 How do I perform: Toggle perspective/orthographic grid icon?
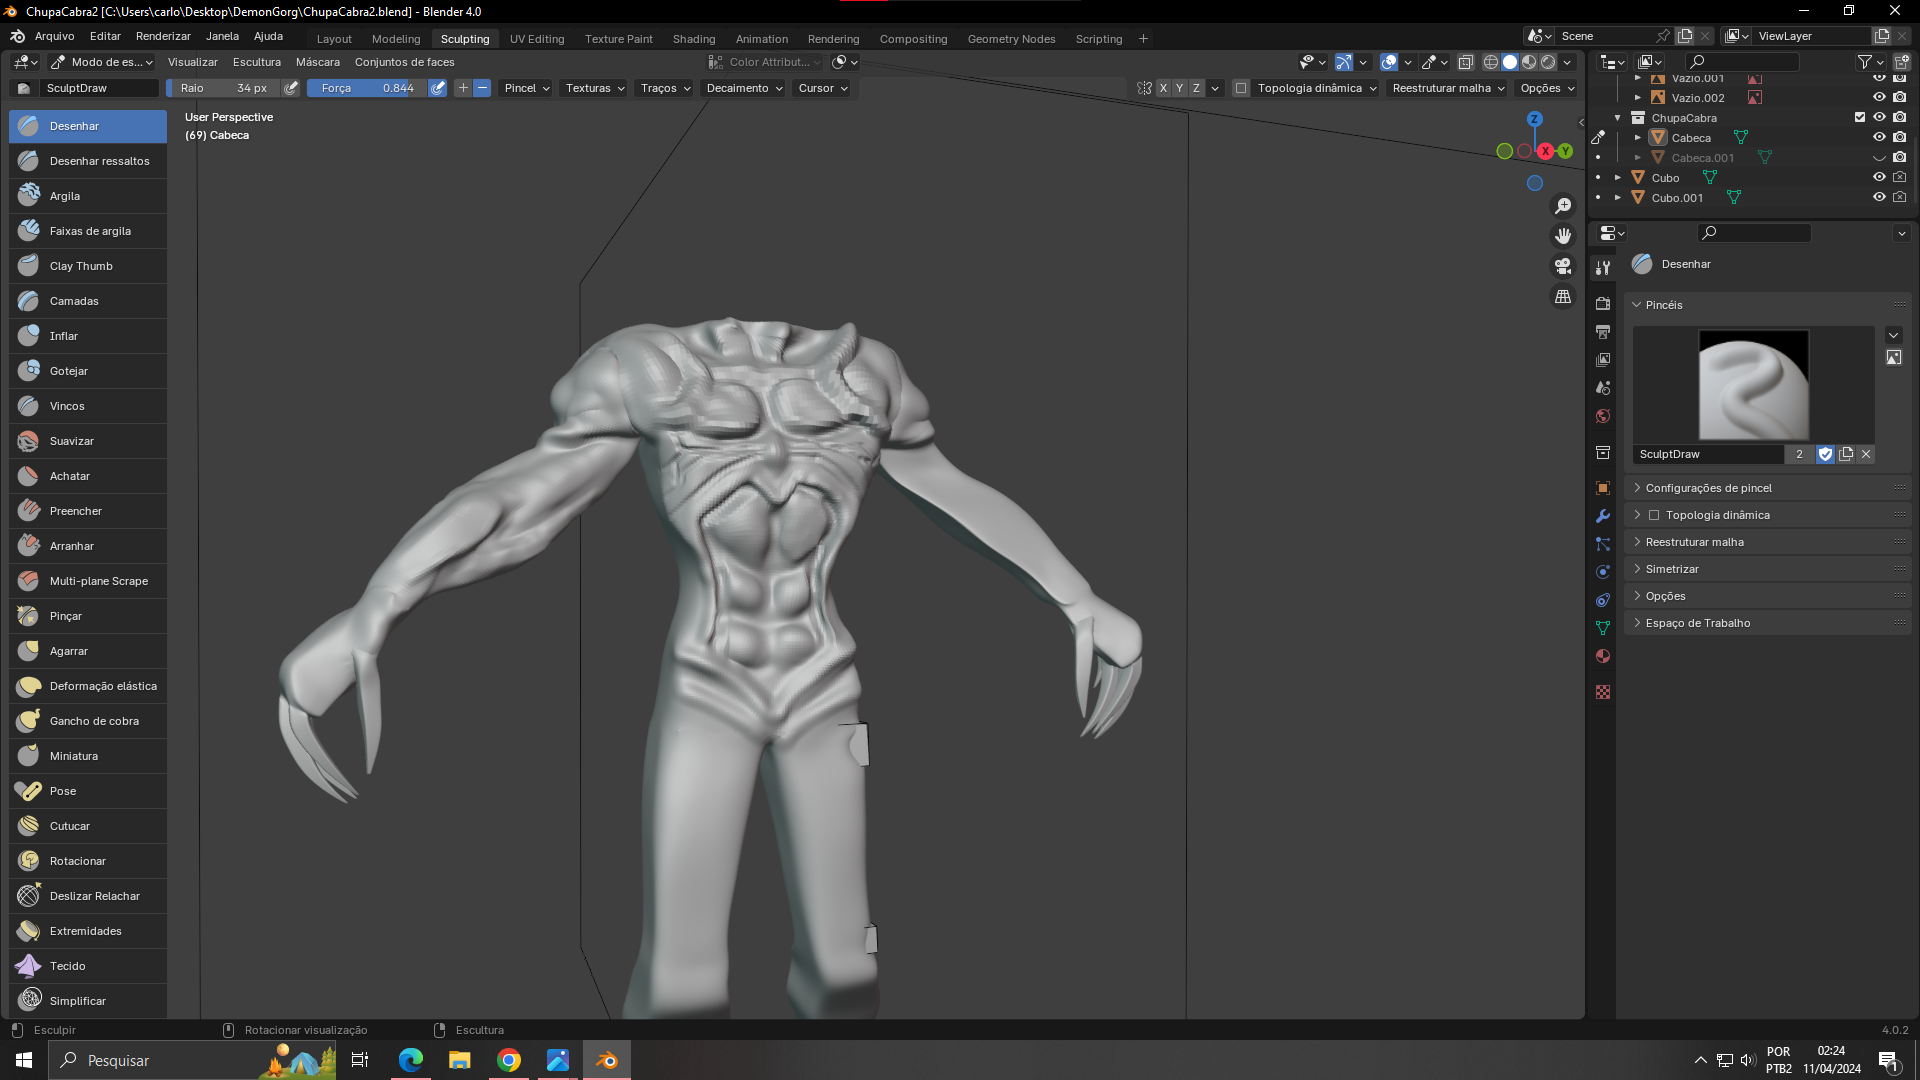point(1562,297)
